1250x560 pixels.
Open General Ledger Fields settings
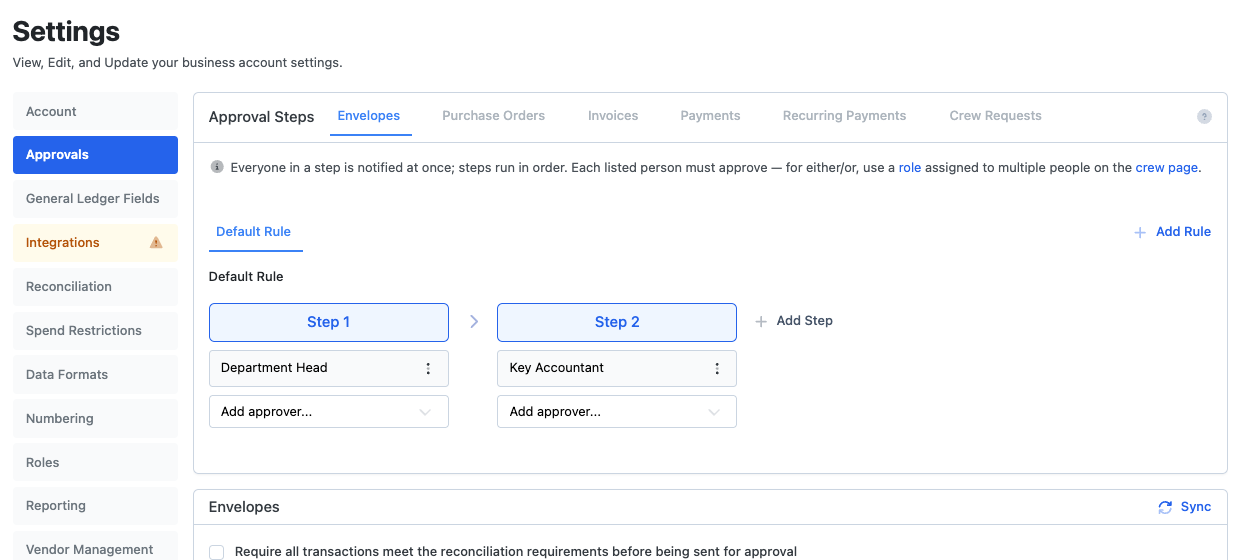click(95, 199)
